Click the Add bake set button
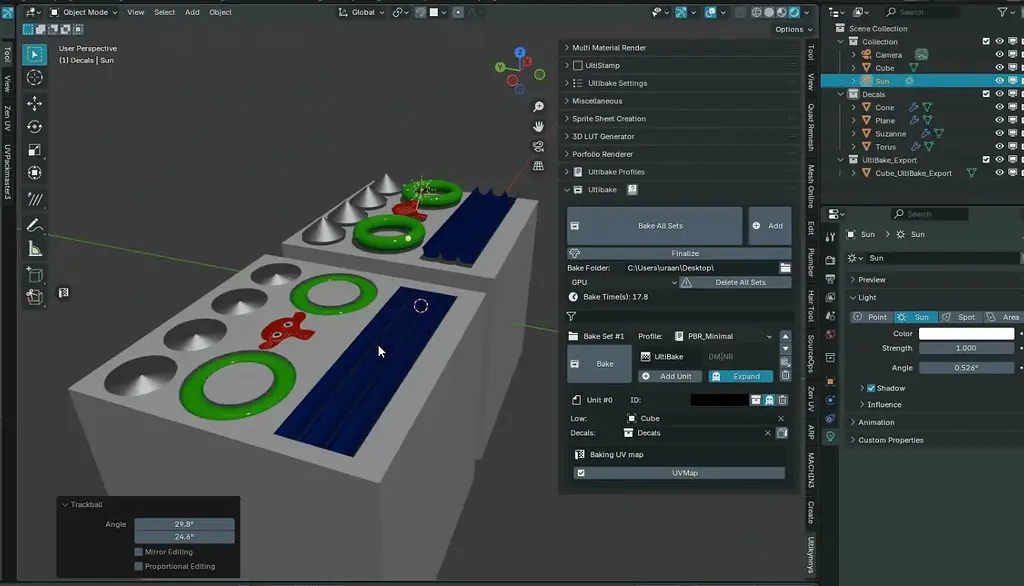Screen dimensions: 1024x586 pos(769,226)
